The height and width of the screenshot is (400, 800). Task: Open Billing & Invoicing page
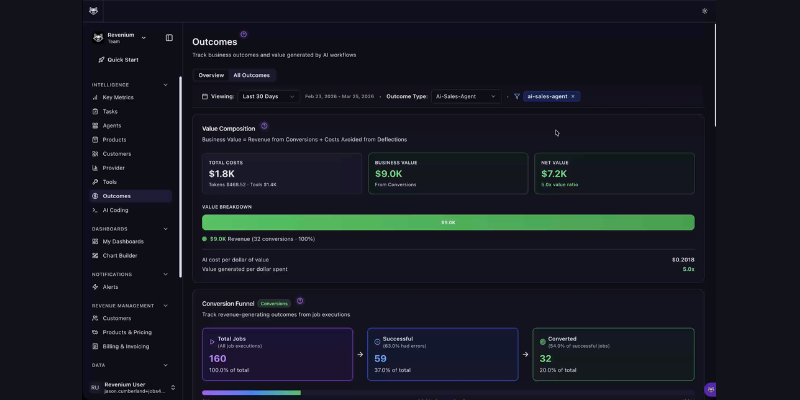coord(128,346)
